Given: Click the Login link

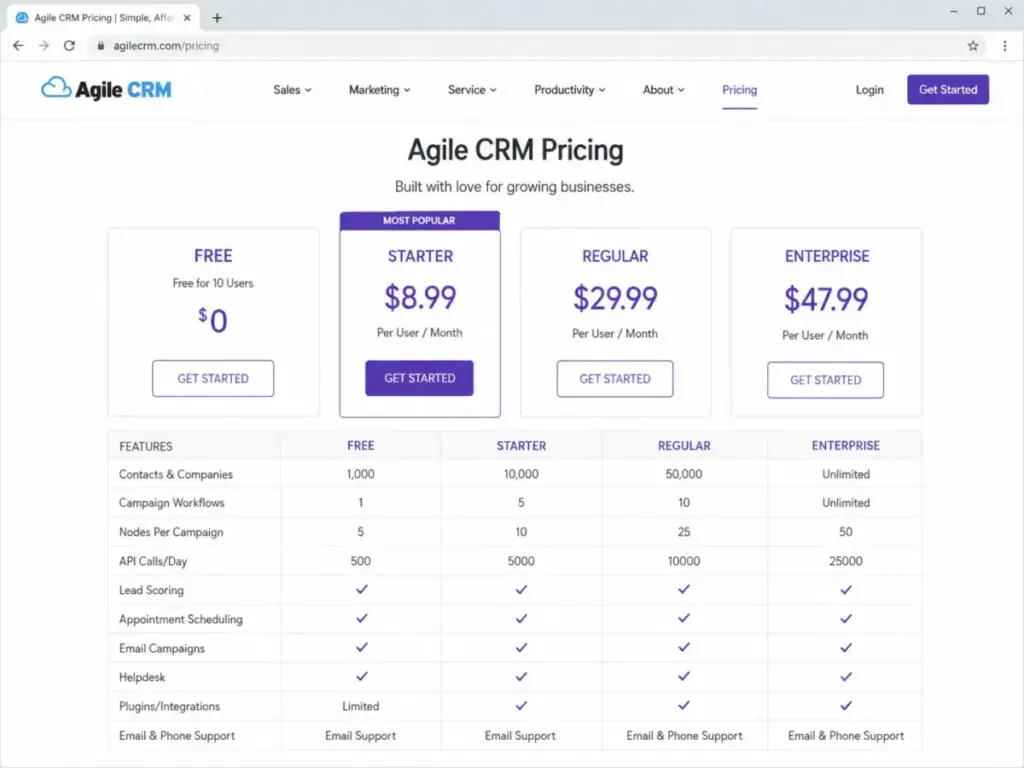Looking at the screenshot, I should [x=869, y=90].
